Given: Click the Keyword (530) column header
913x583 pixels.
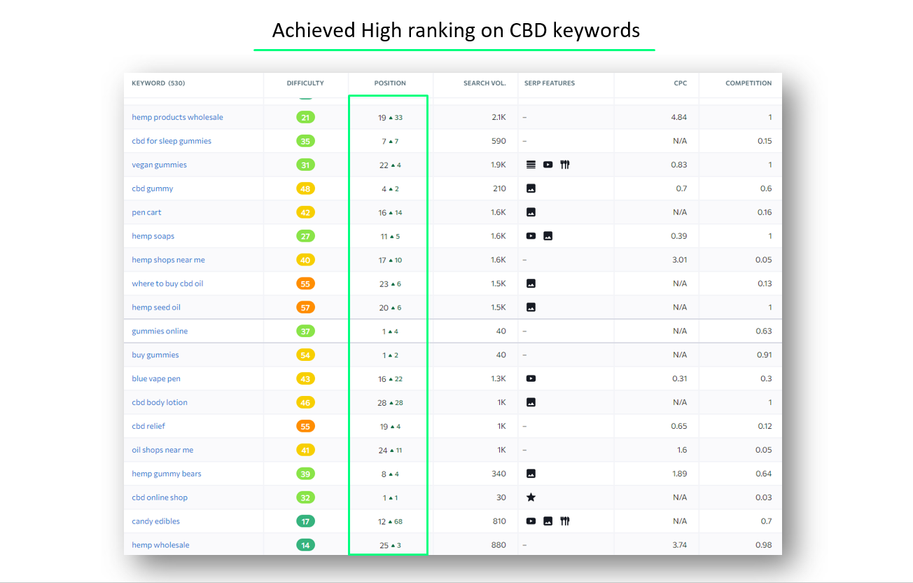Looking at the screenshot, I should tap(158, 84).
